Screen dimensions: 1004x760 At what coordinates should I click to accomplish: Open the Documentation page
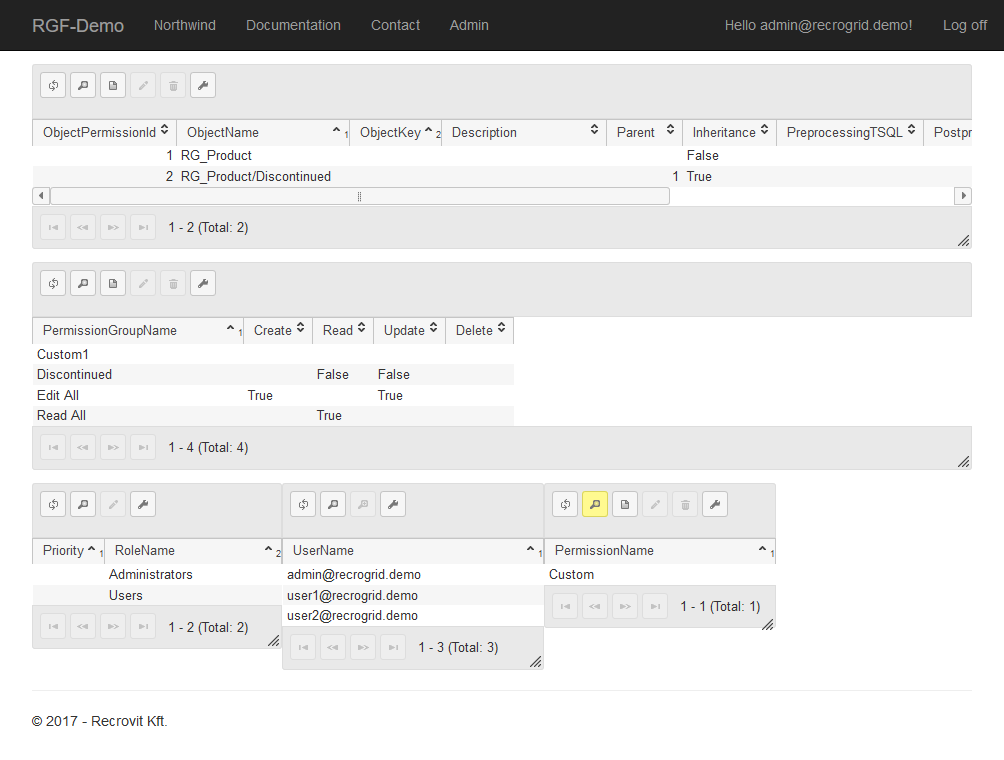[293, 25]
